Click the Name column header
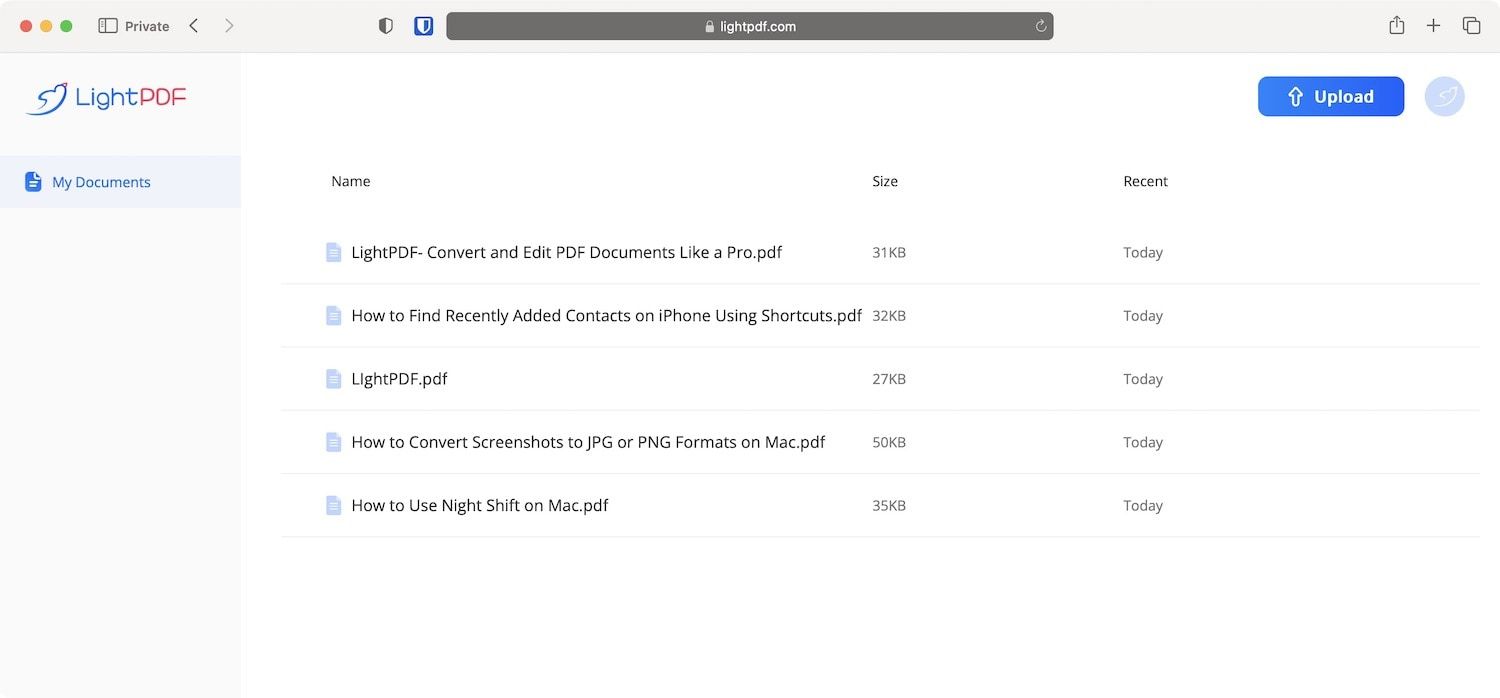 [x=351, y=181]
